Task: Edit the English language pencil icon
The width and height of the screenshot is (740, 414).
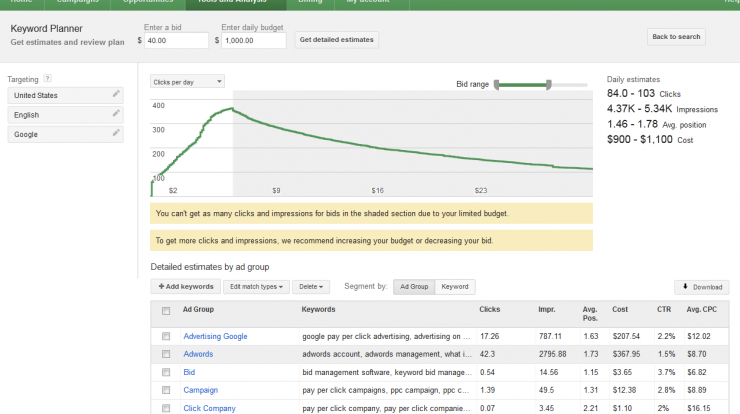Action: 116,113
